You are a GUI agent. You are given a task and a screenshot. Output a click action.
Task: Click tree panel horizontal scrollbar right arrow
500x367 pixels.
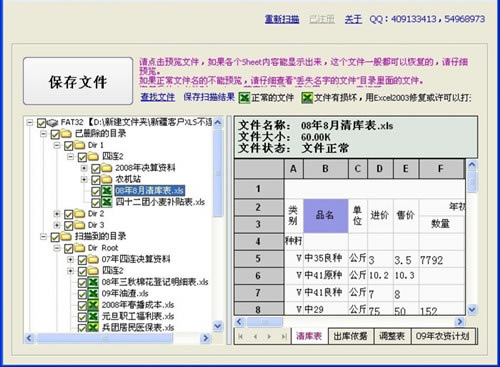pos(205,338)
